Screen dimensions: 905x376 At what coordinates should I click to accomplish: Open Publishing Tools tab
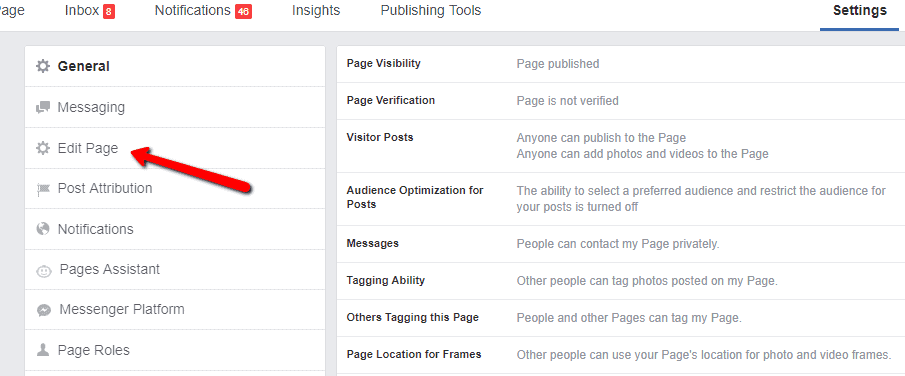pos(431,10)
